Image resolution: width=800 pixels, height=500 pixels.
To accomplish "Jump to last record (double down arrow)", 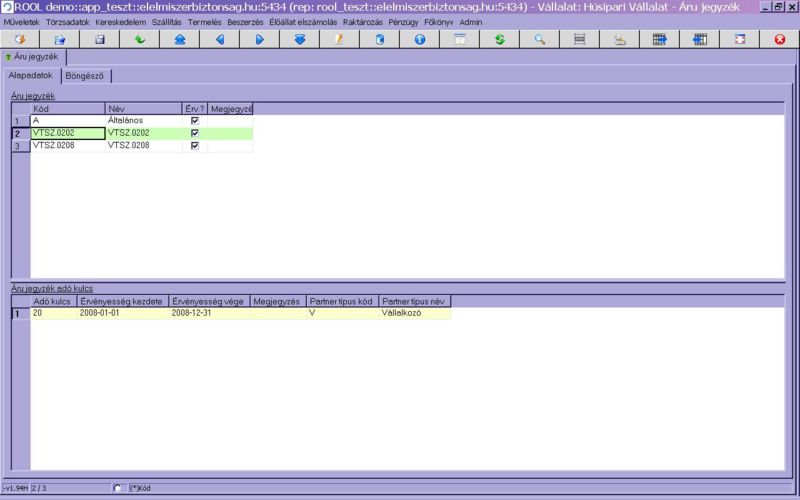I will pos(300,40).
